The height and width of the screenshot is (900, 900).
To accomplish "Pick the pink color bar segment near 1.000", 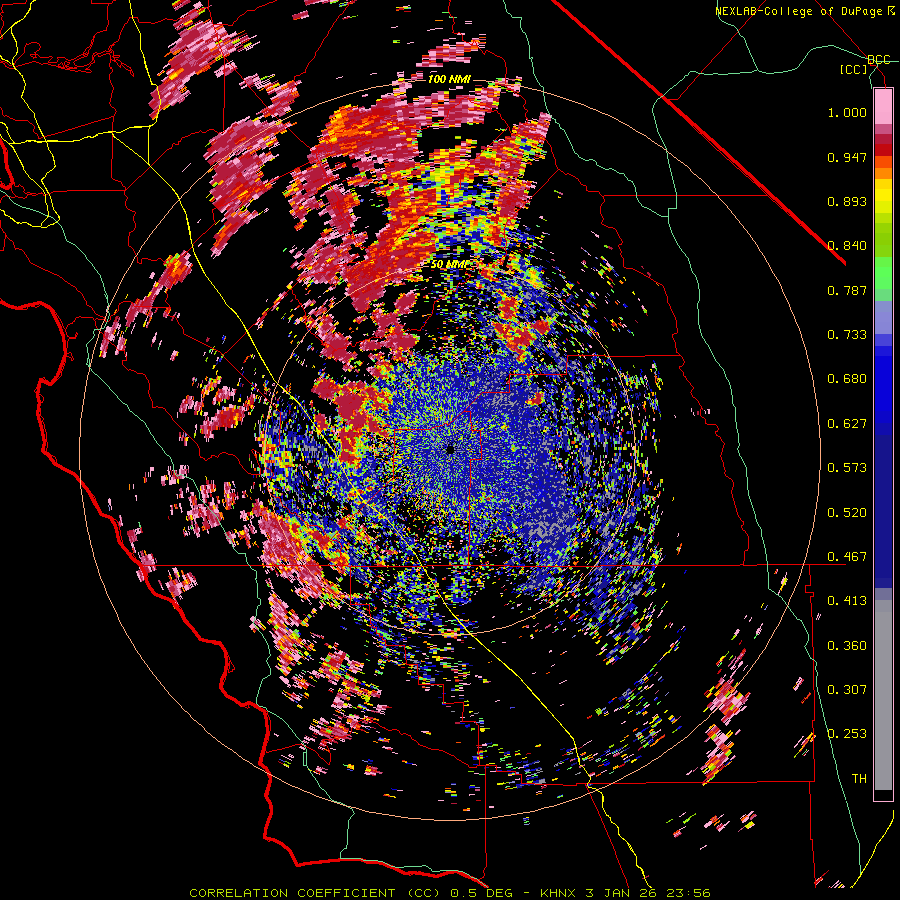I will [883, 107].
